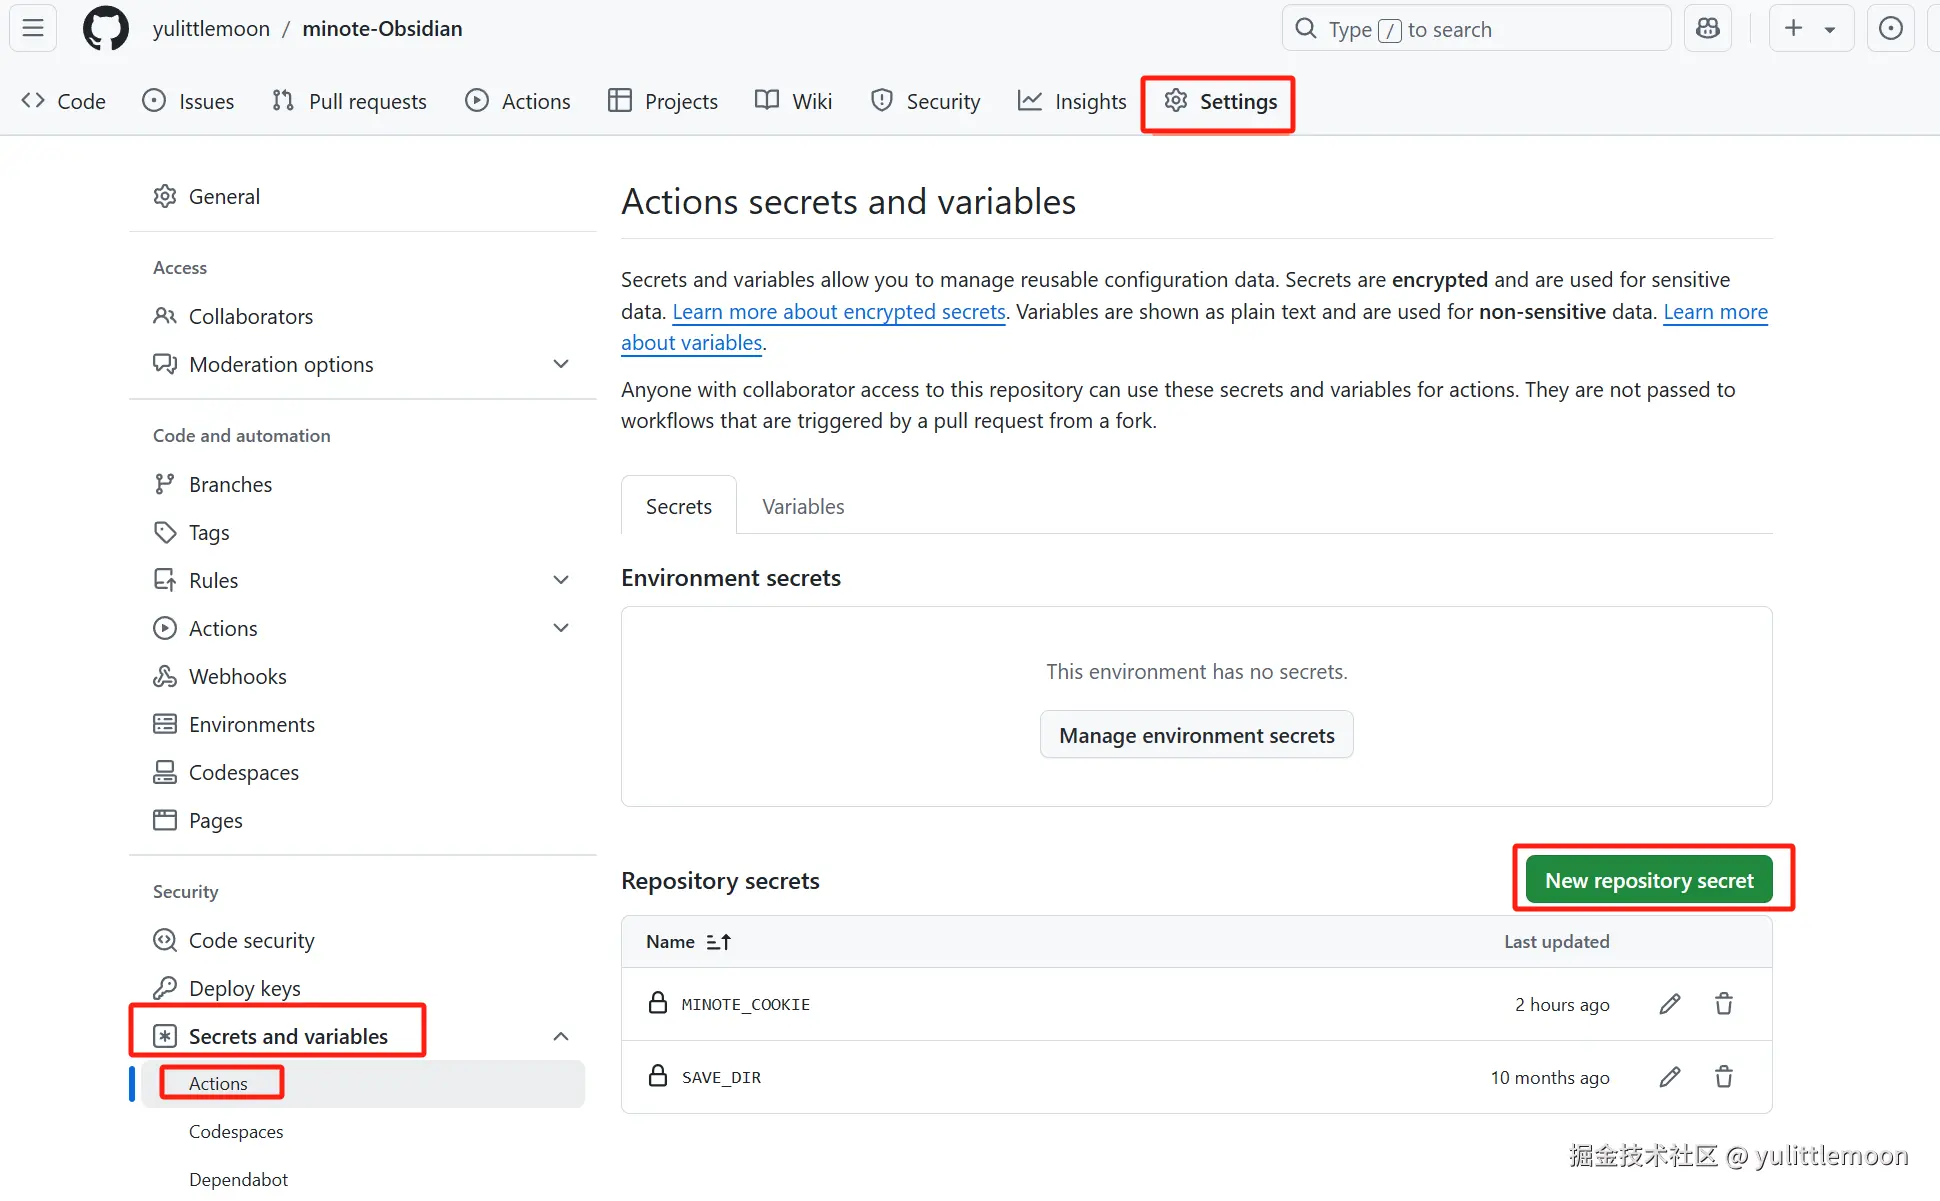Expand the Rules sidebar section

[561, 580]
